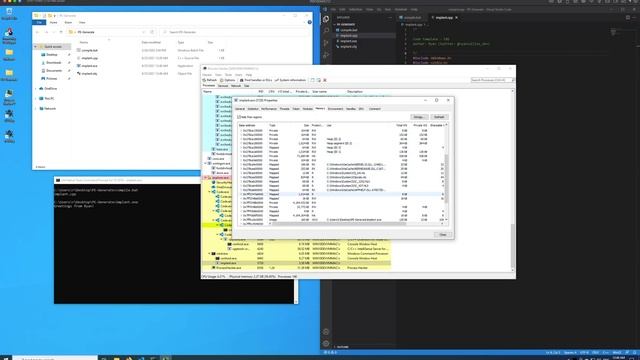Open the Manage gear in VS Code activity bar
Viewport: 640px width, 360px height.
(x=326, y=344)
